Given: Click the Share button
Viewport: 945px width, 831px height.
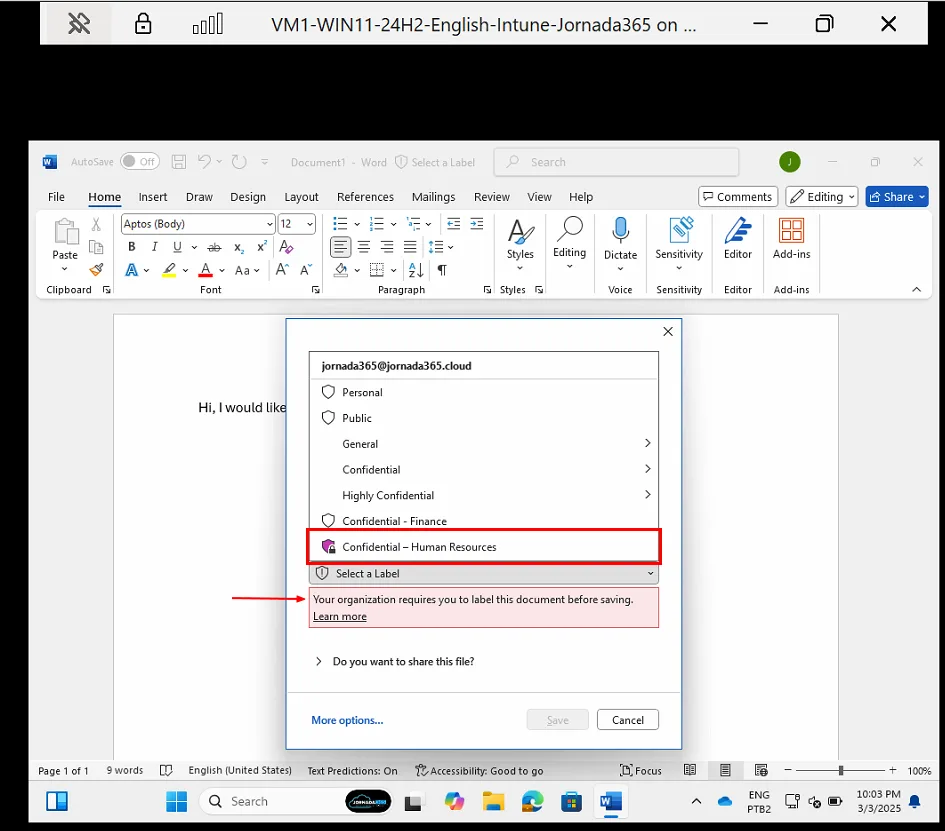Looking at the screenshot, I should coord(897,196).
